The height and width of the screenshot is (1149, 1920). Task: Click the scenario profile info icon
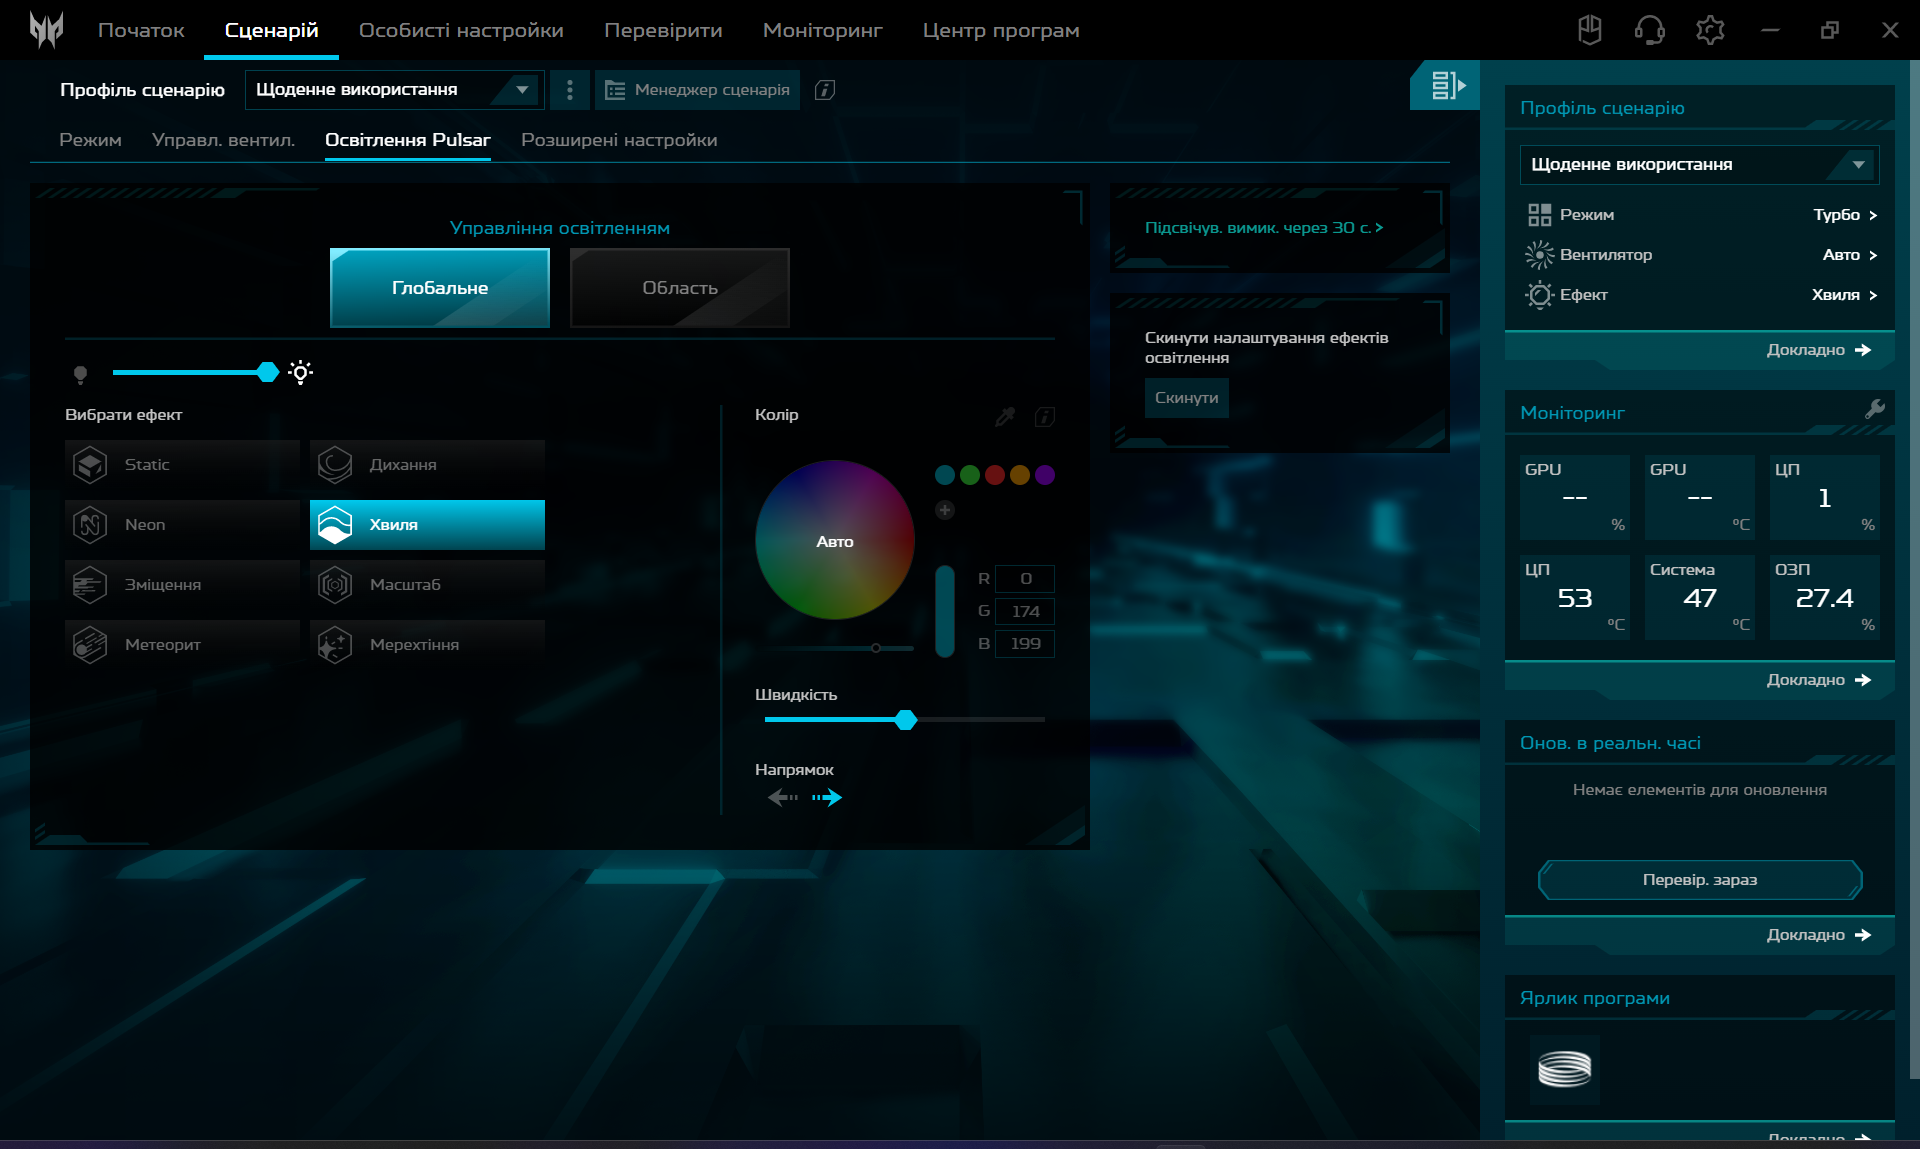[x=825, y=90]
